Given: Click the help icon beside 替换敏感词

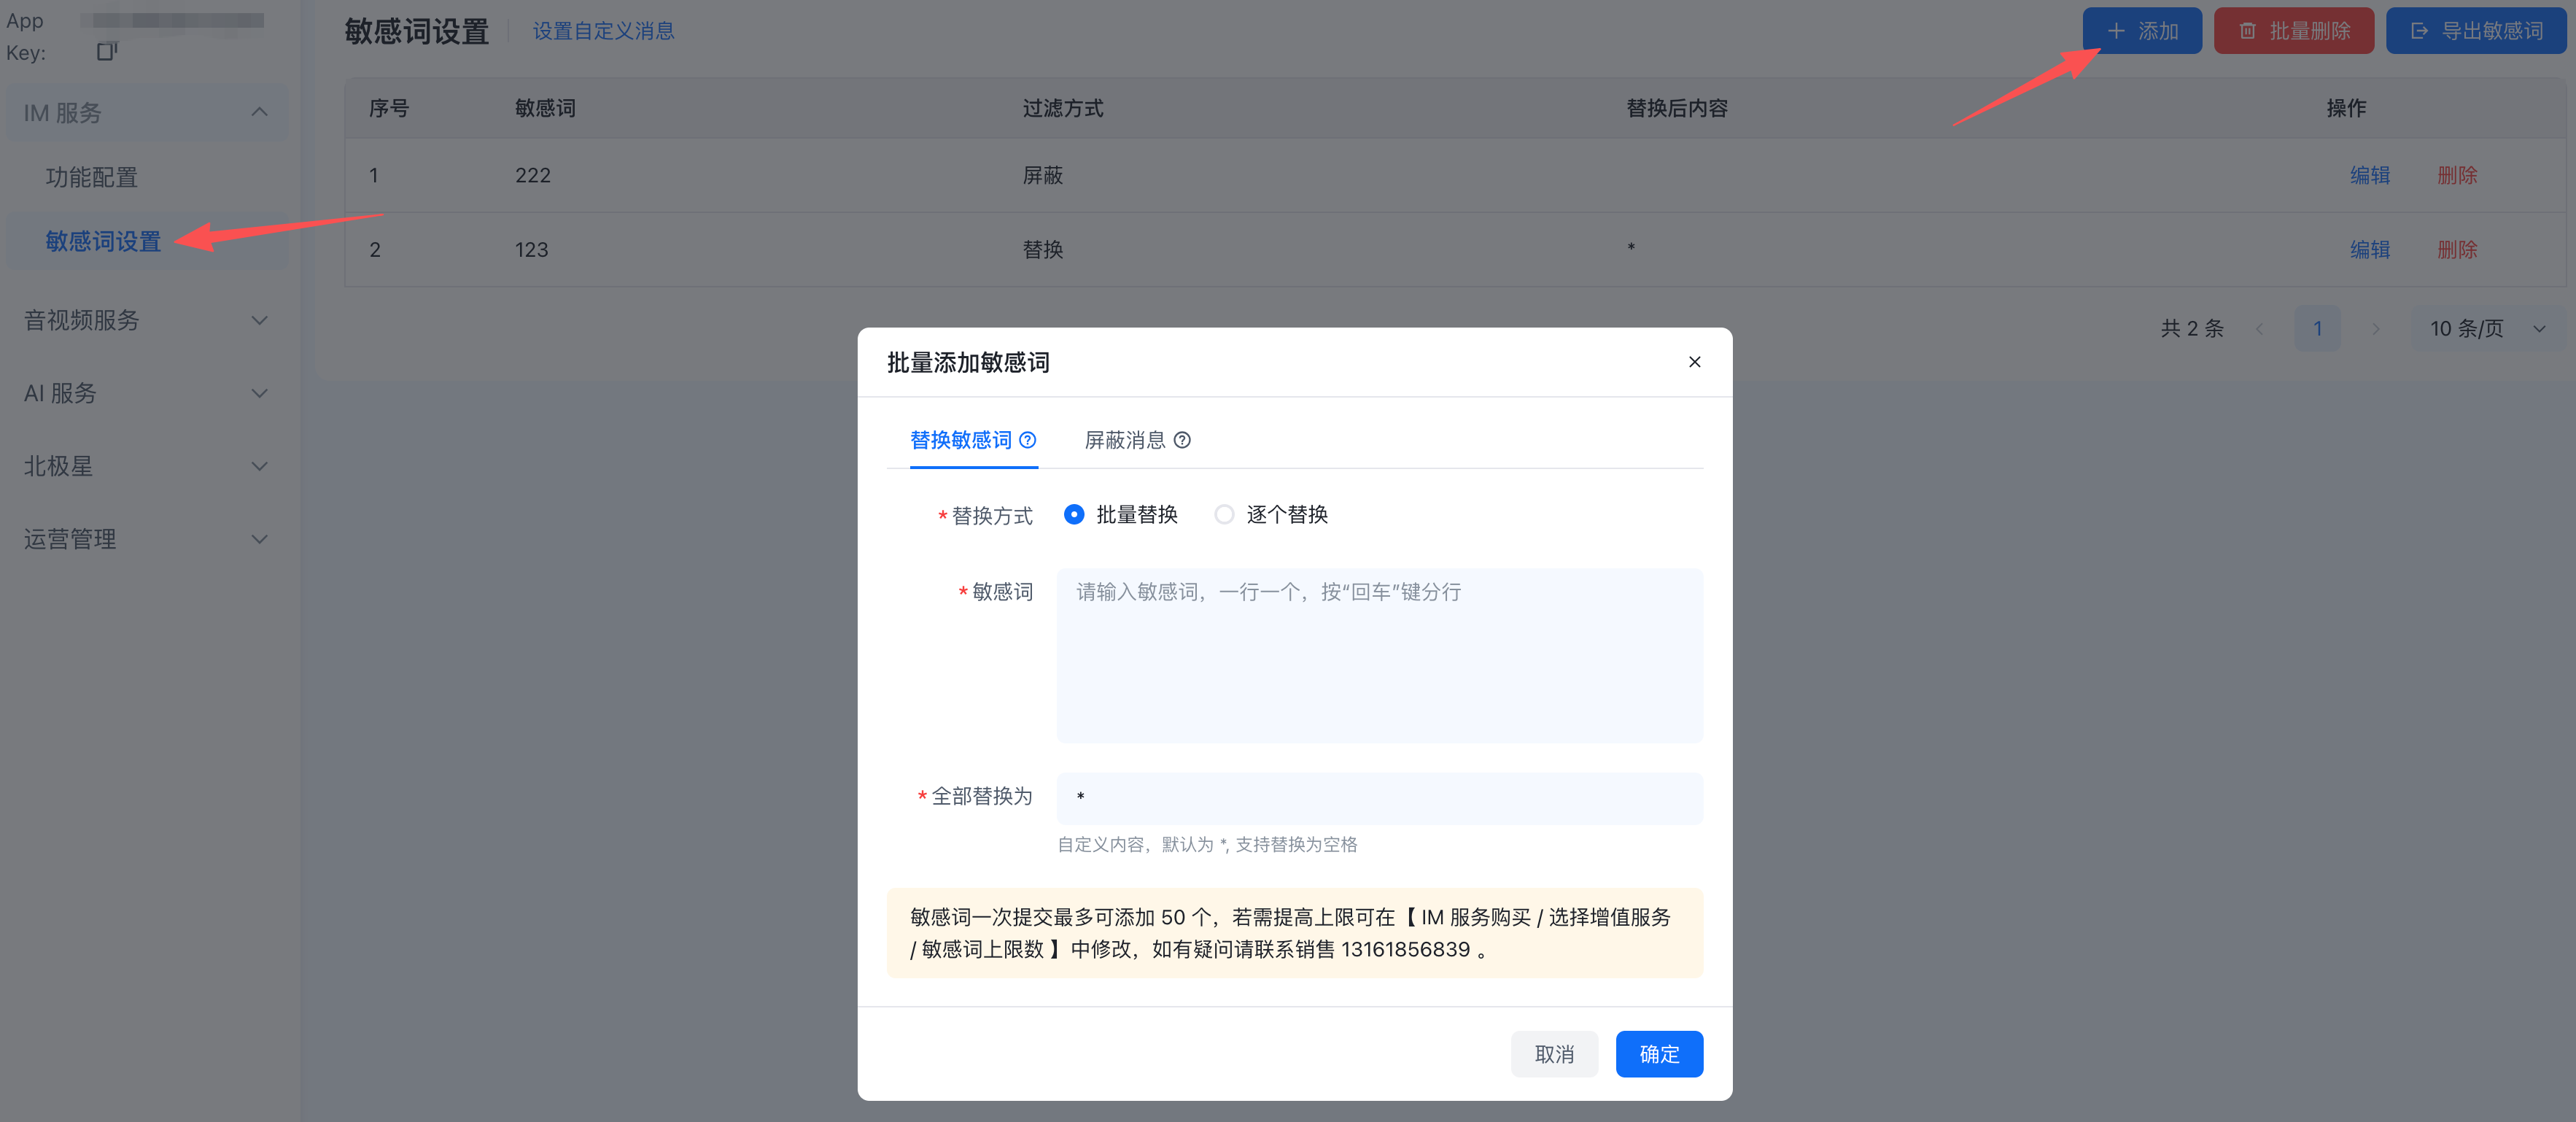Looking at the screenshot, I should (x=1028, y=440).
